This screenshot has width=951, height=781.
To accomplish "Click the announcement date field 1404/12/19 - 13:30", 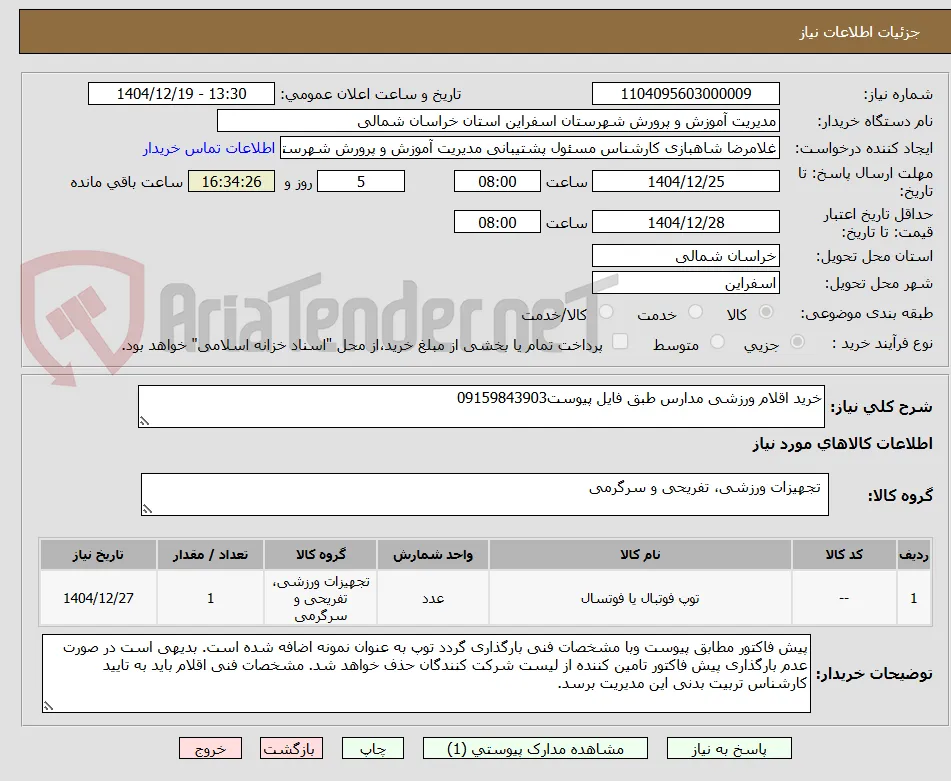I will coord(181,94).
